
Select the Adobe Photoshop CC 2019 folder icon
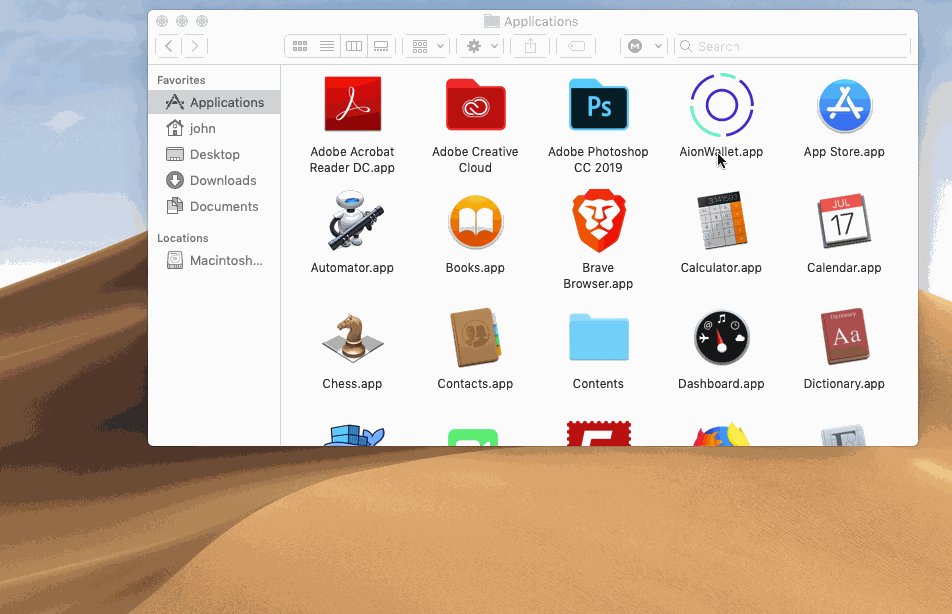[599, 104]
